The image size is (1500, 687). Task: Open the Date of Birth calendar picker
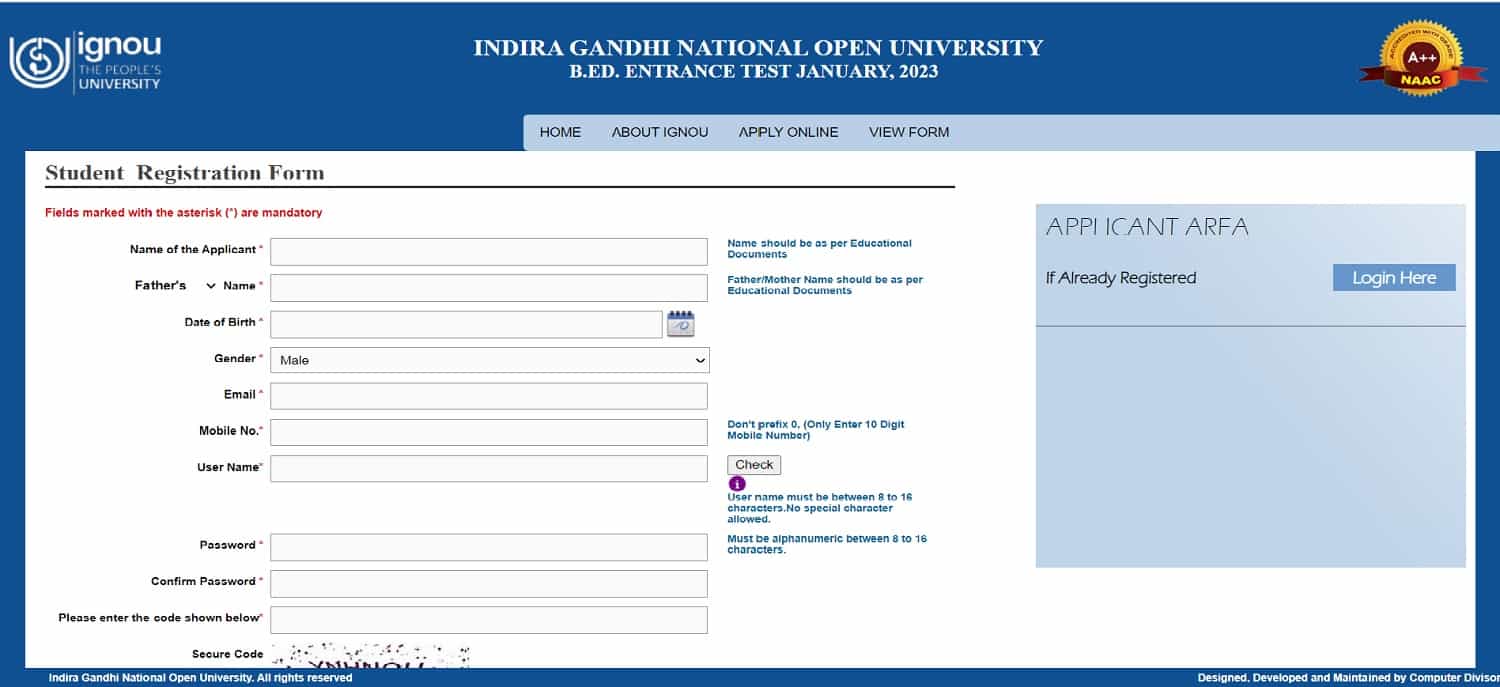point(681,322)
